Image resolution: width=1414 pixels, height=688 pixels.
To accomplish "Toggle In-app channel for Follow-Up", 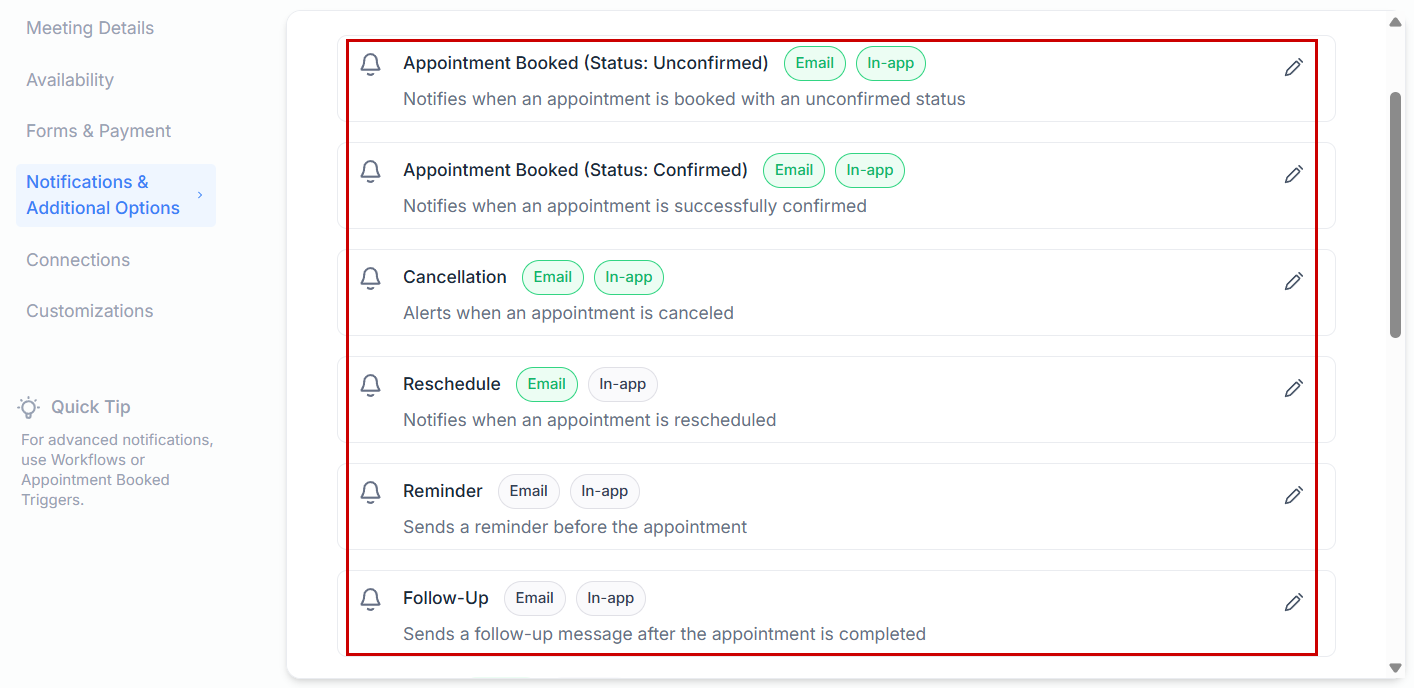I will click(610, 598).
